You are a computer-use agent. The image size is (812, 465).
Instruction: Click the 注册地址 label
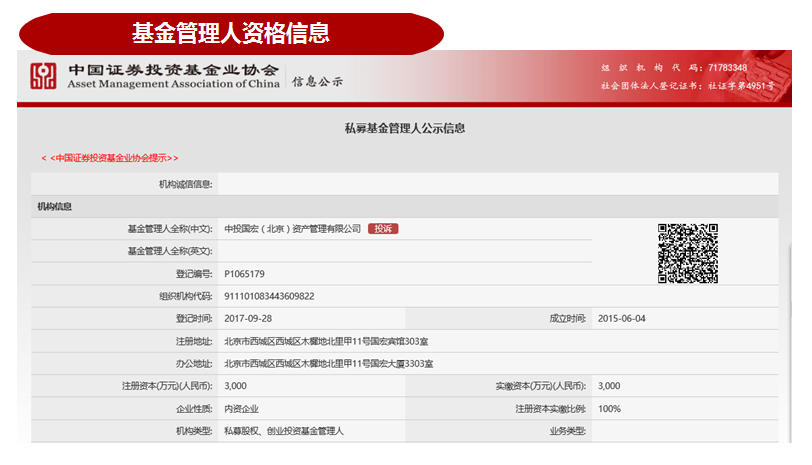point(194,341)
